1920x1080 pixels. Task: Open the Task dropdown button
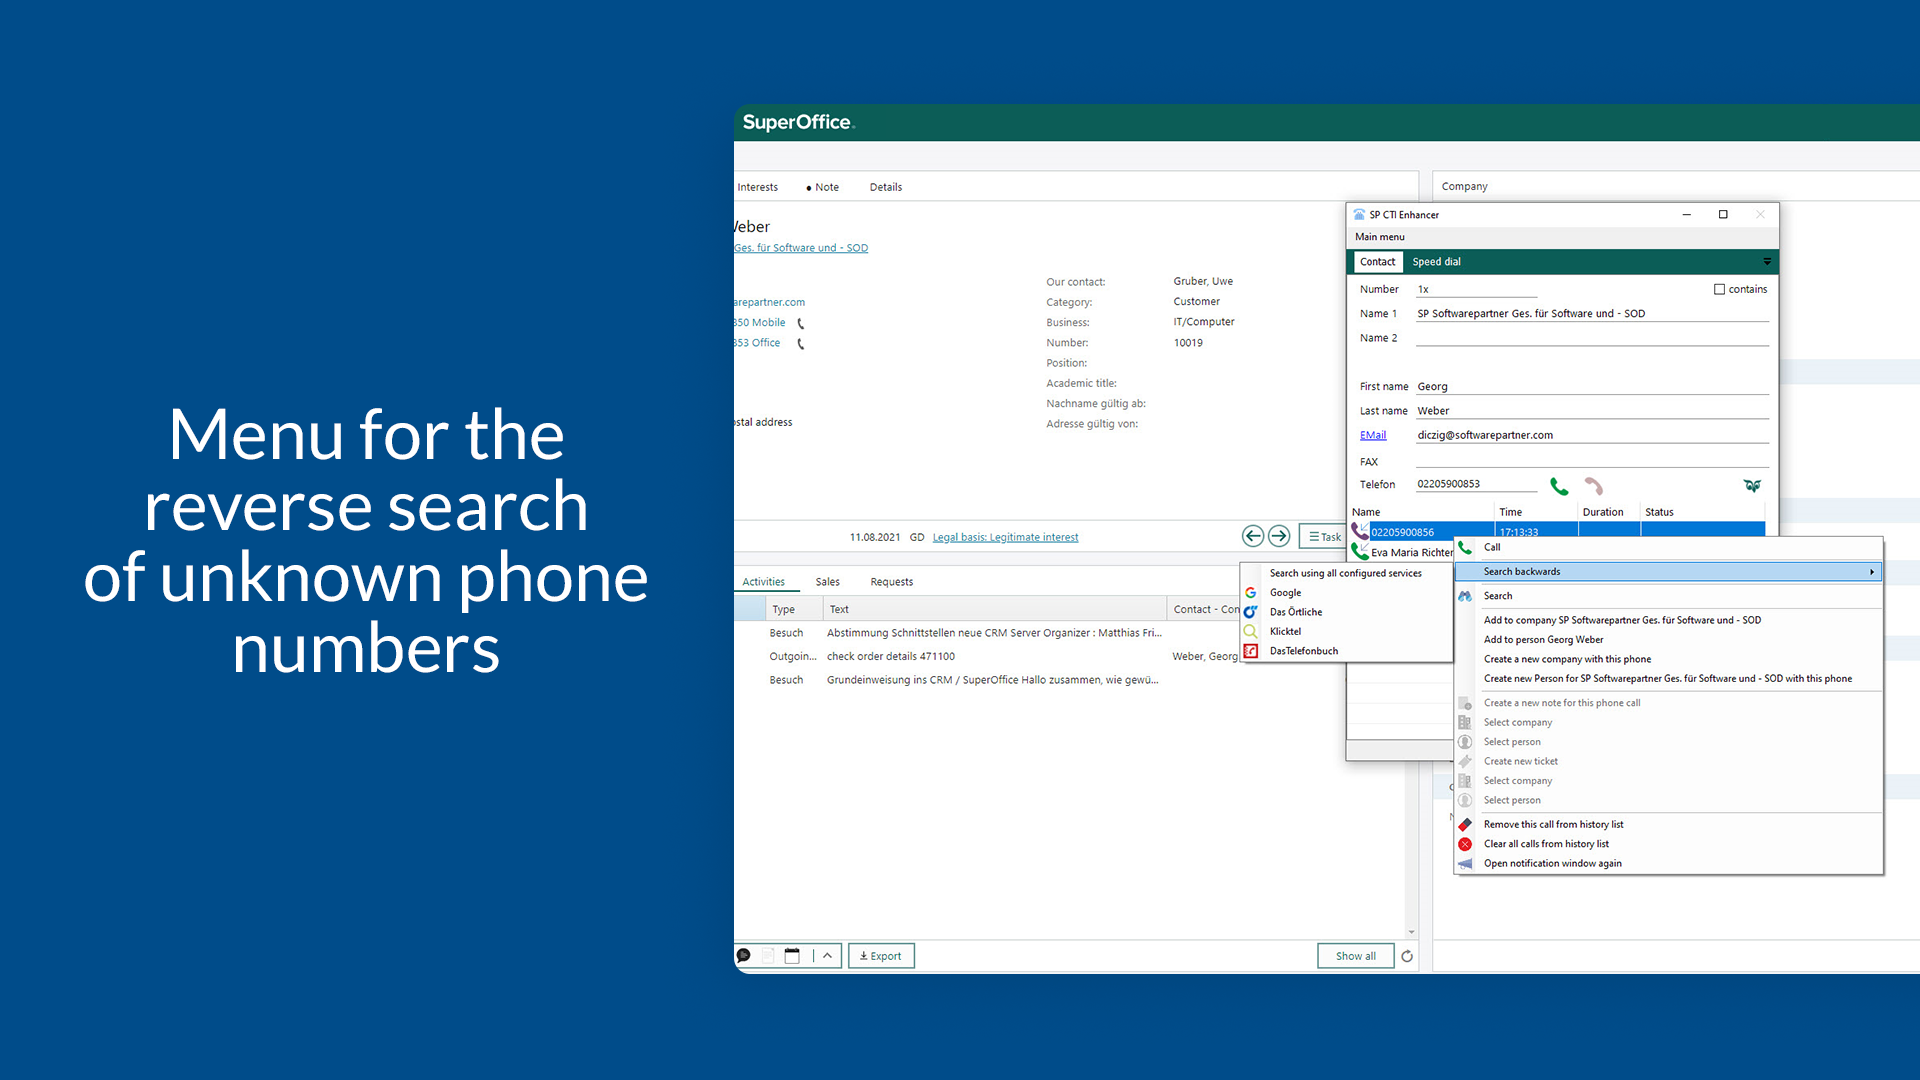[1325, 537]
